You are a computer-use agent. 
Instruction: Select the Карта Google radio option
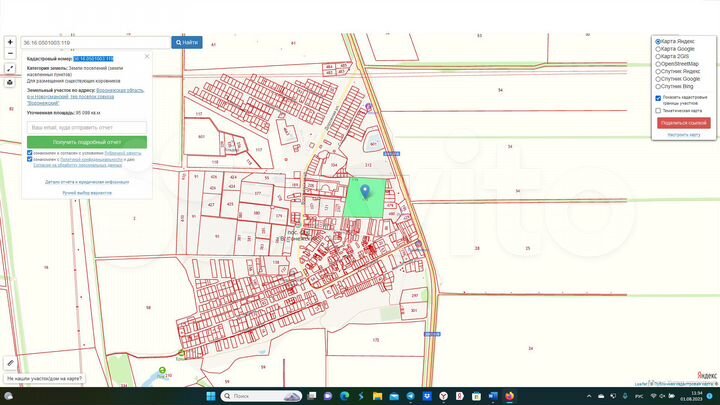658,49
